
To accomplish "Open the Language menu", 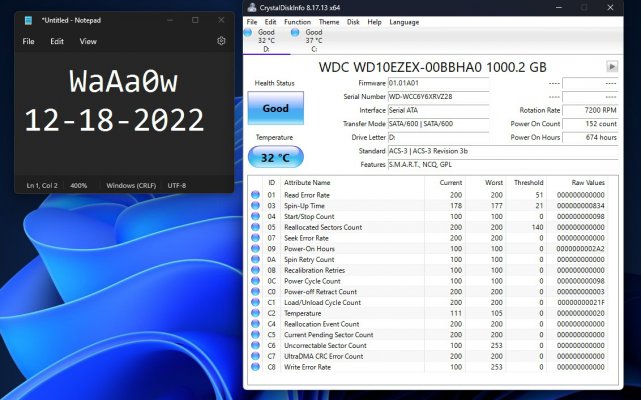I will 404,22.
